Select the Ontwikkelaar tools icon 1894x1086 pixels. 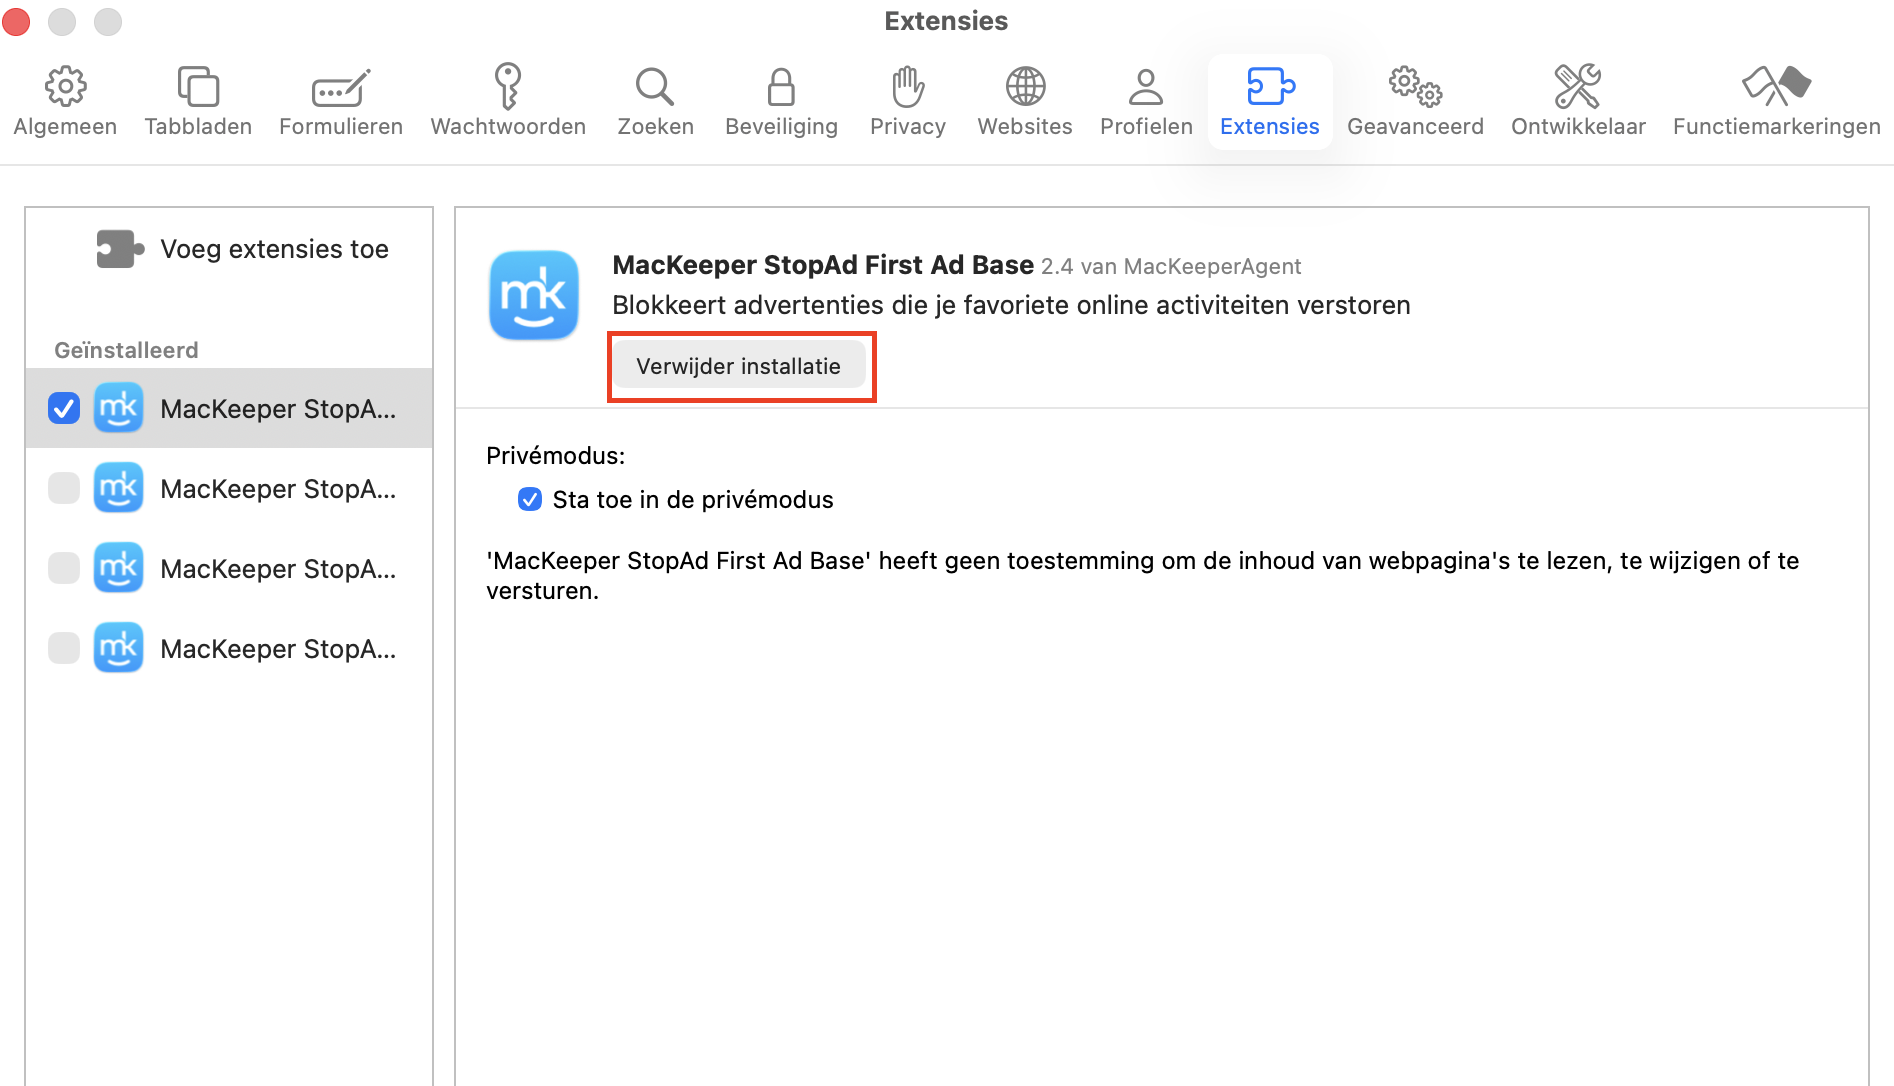tap(1578, 98)
